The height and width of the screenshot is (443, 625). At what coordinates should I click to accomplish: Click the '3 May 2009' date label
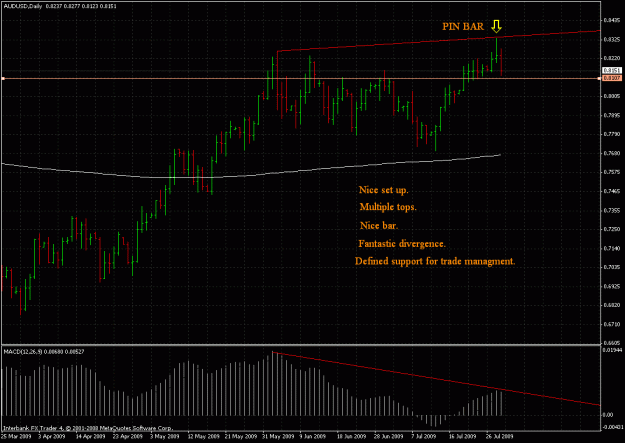[164, 436]
